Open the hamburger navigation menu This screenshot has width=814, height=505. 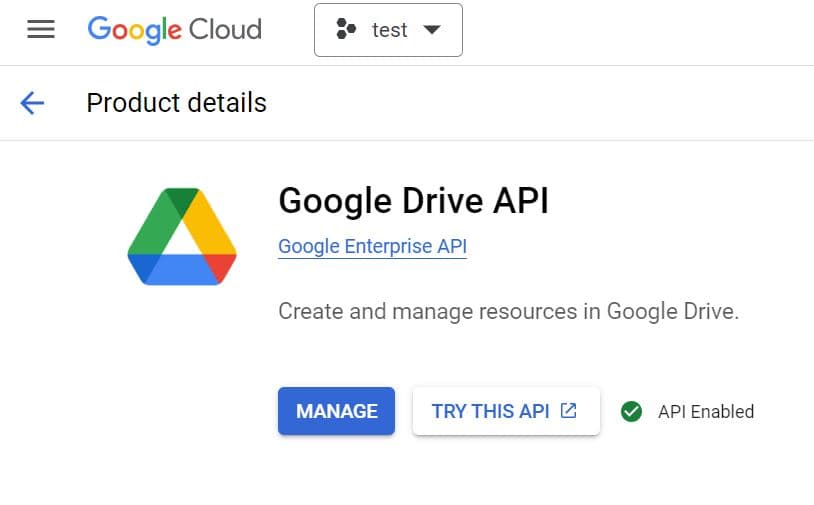click(x=41, y=29)
